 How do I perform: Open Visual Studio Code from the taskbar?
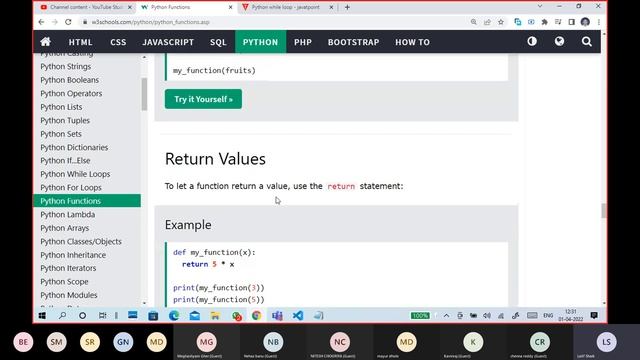tap(298, 316)
